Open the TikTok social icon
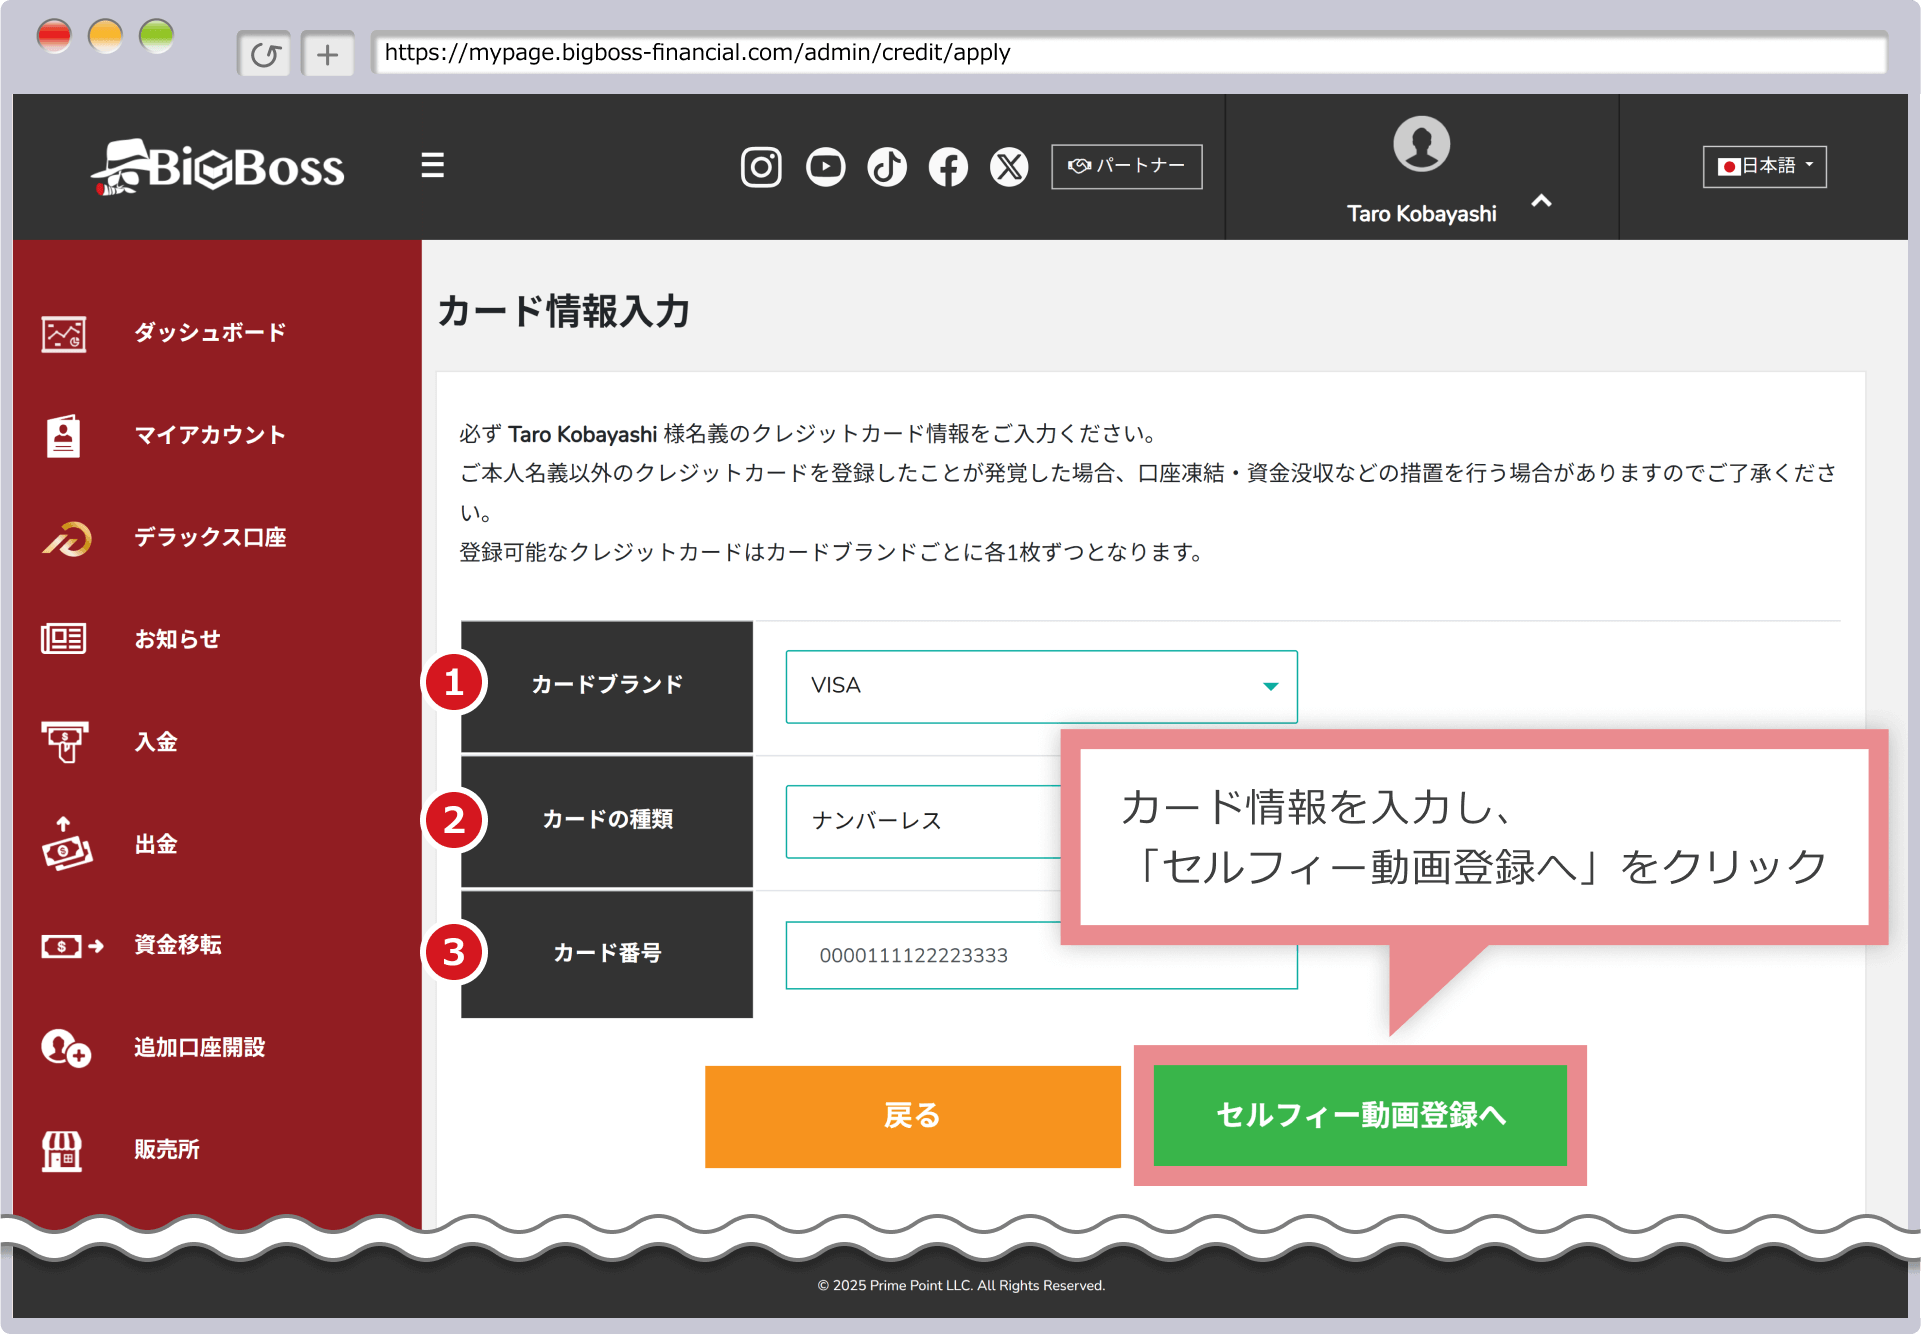This screenshot has height=1334, width=1921. 887,167
